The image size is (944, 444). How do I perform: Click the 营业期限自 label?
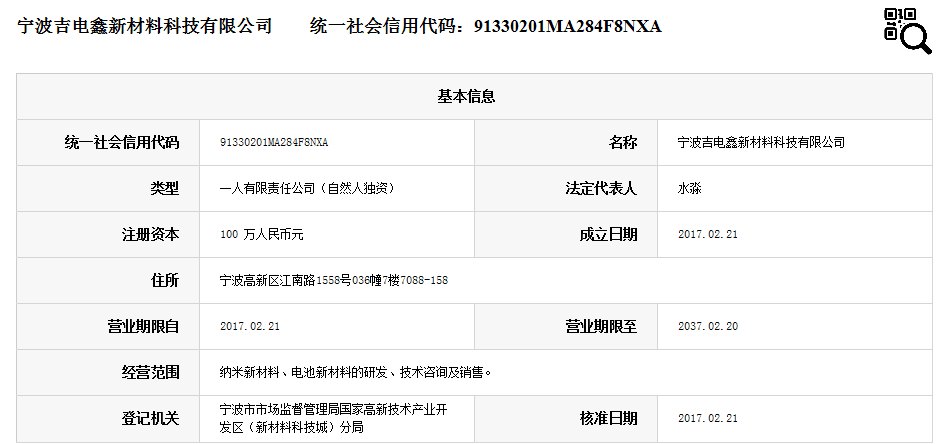(143, 327)
